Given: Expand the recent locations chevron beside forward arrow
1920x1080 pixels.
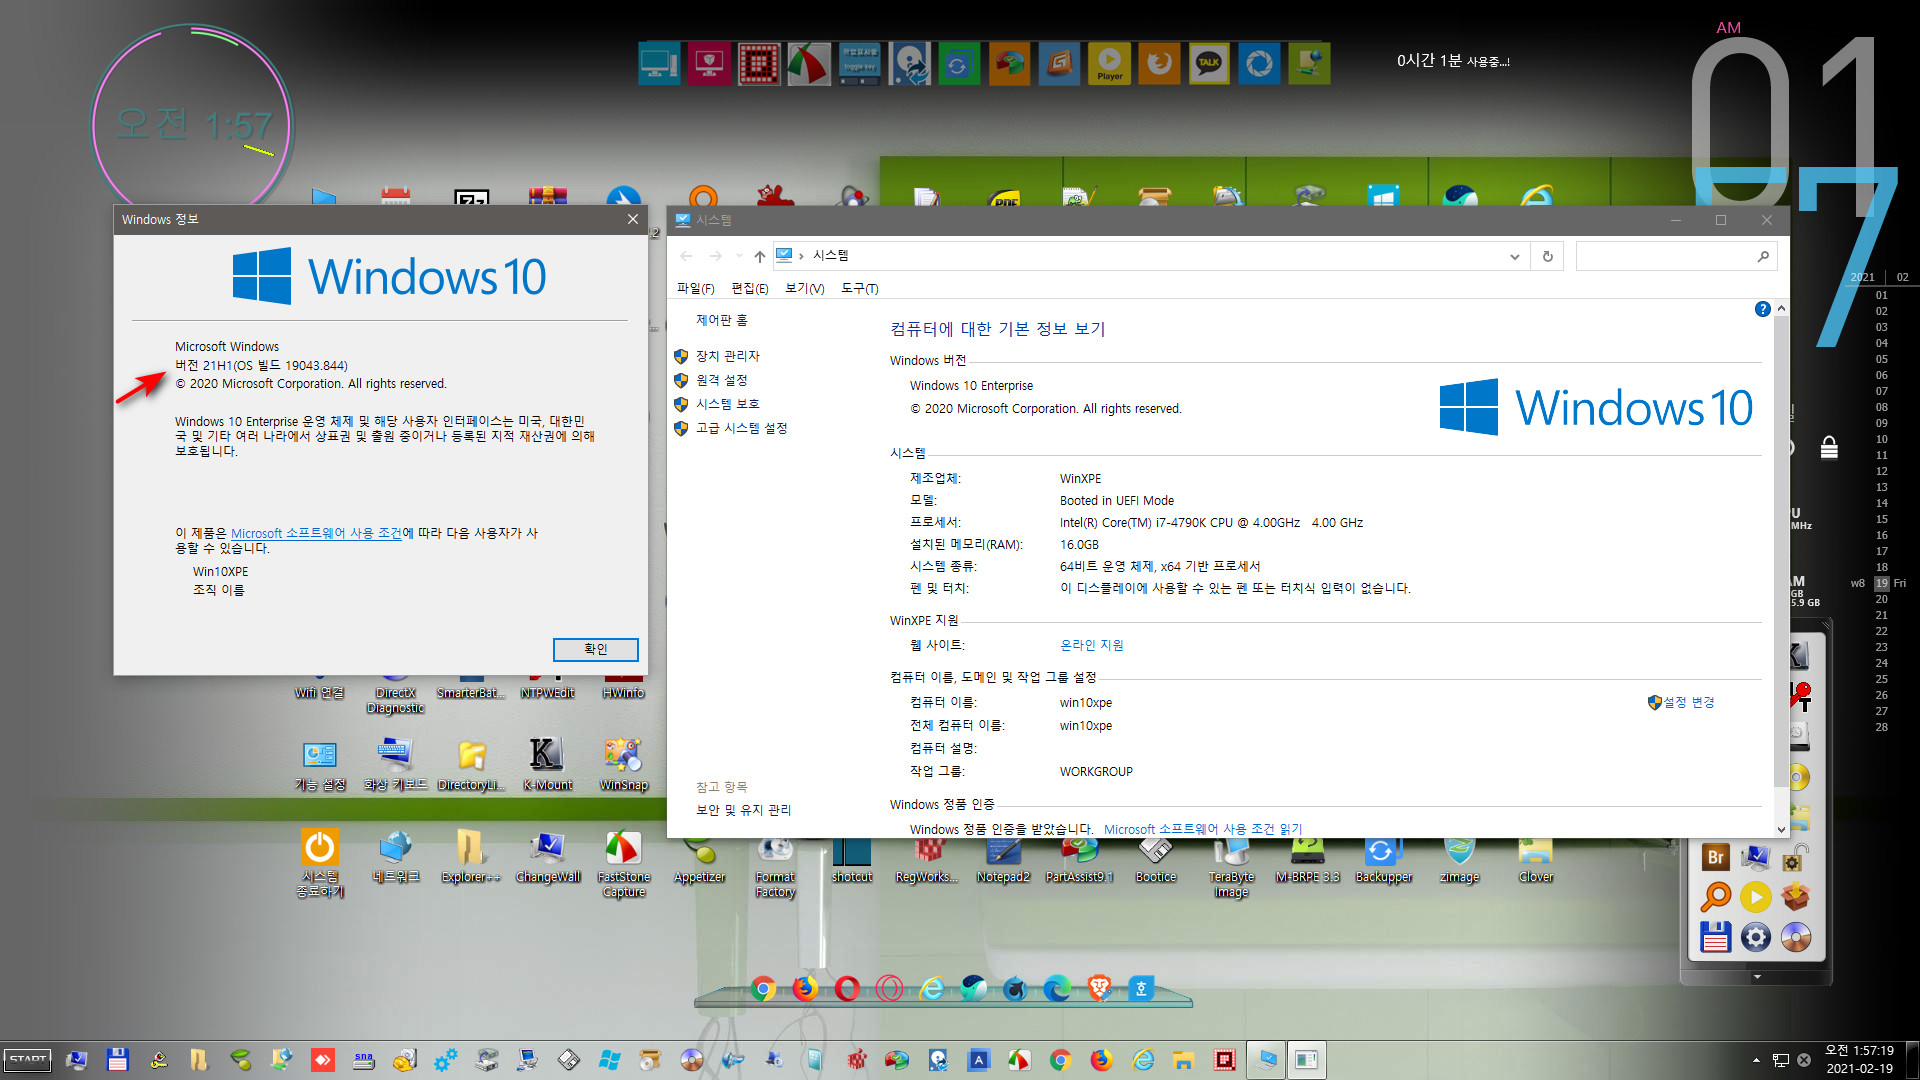Looking at the screenshot, I should (739, 257).
